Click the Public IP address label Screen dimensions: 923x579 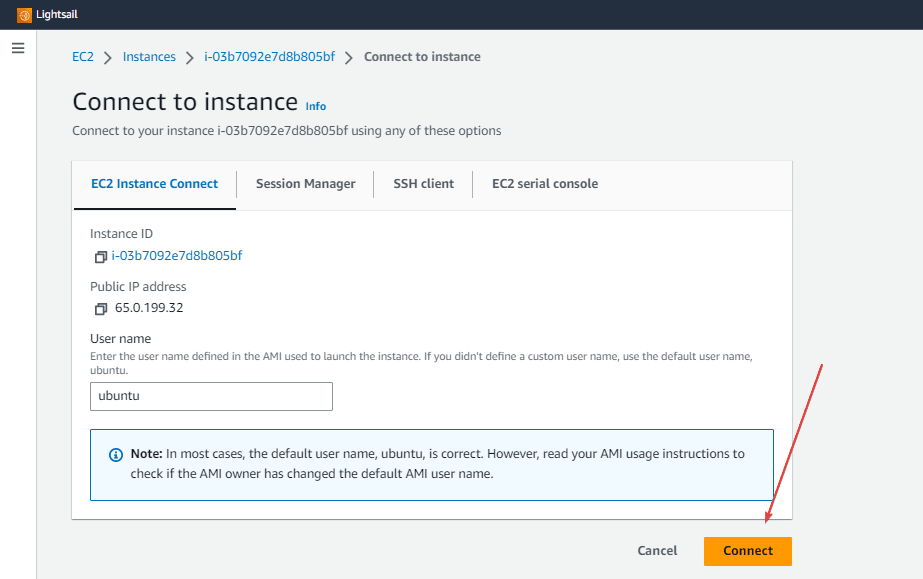[x=138, y=287]
